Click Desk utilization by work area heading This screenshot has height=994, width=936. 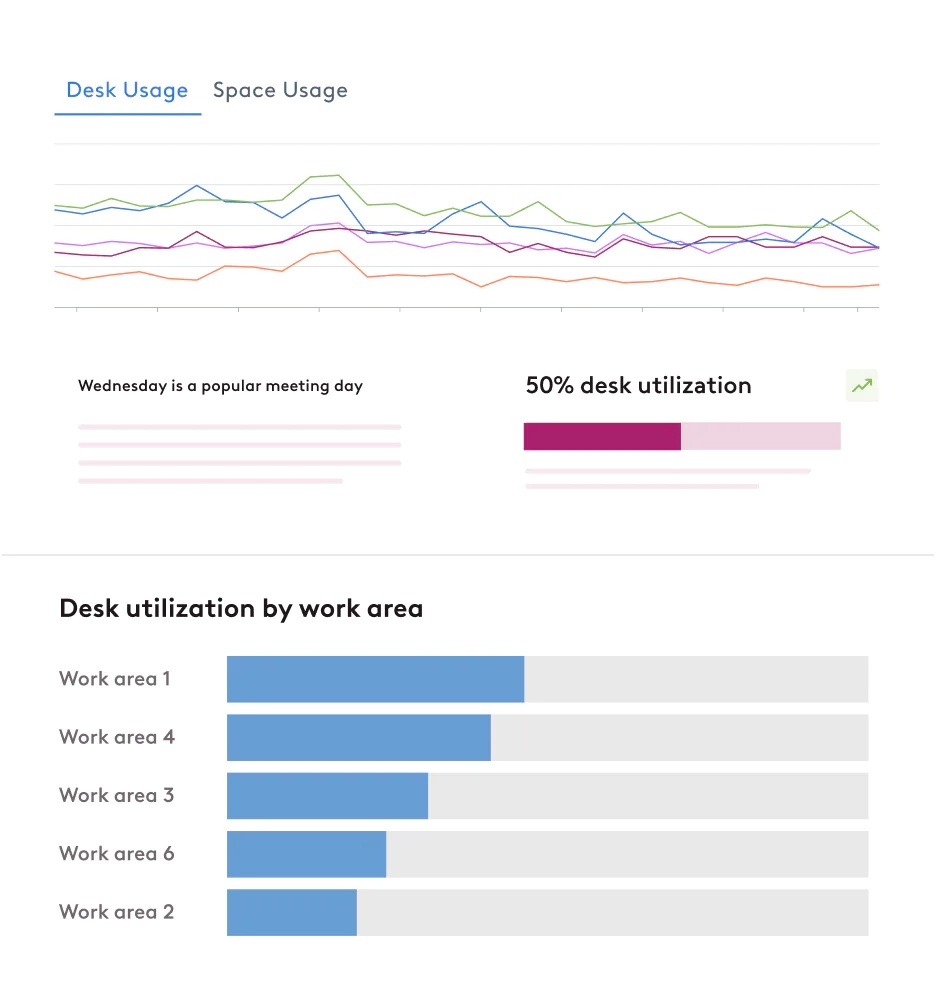[x=241, y=608]
